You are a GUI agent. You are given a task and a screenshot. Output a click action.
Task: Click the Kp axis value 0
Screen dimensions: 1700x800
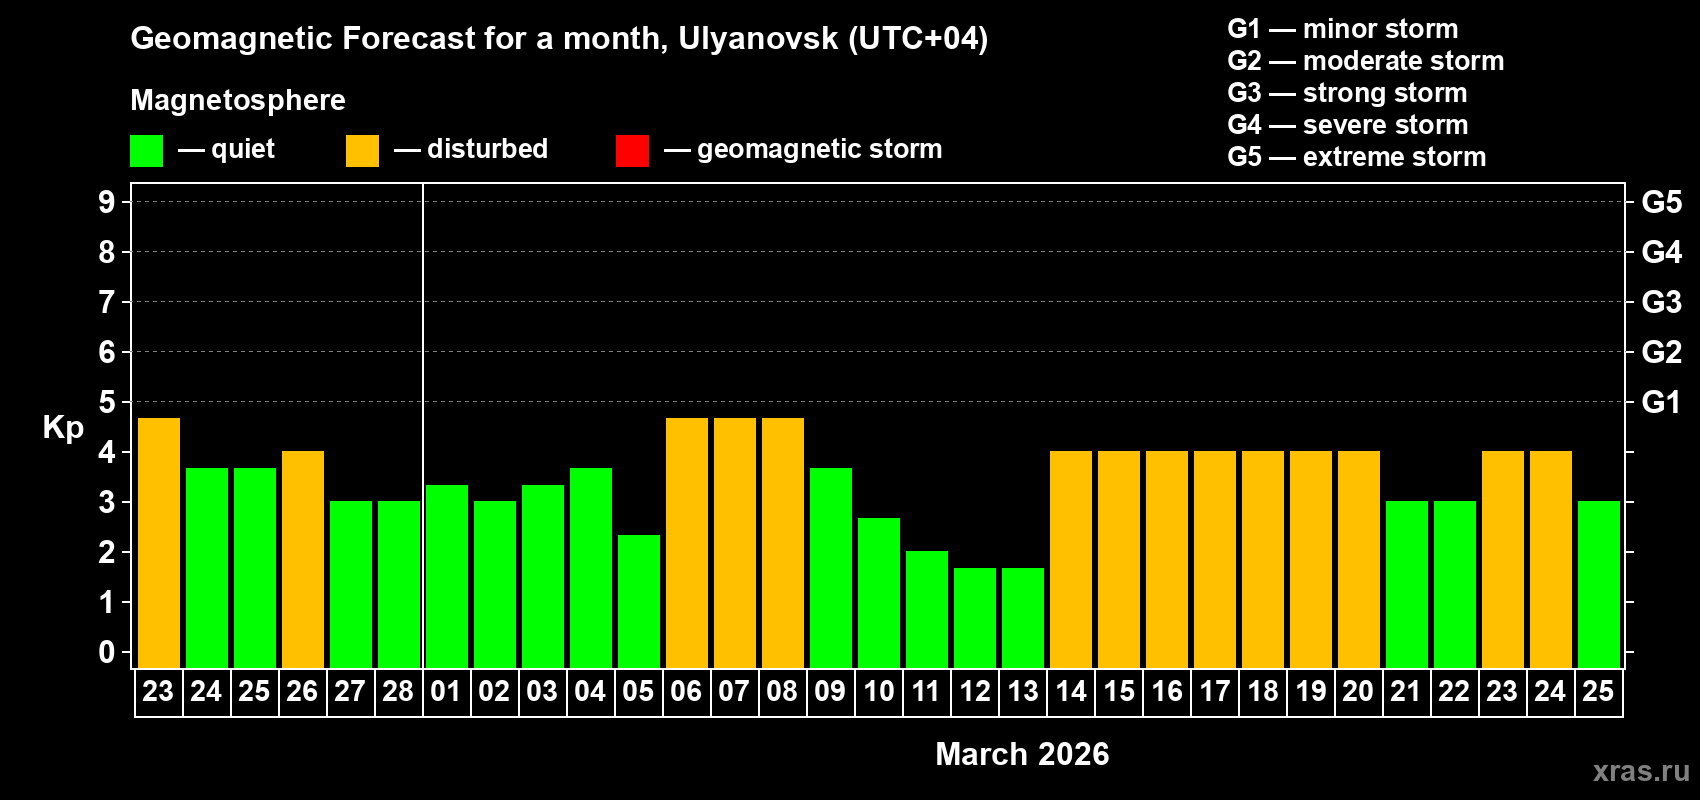point(107,652)
